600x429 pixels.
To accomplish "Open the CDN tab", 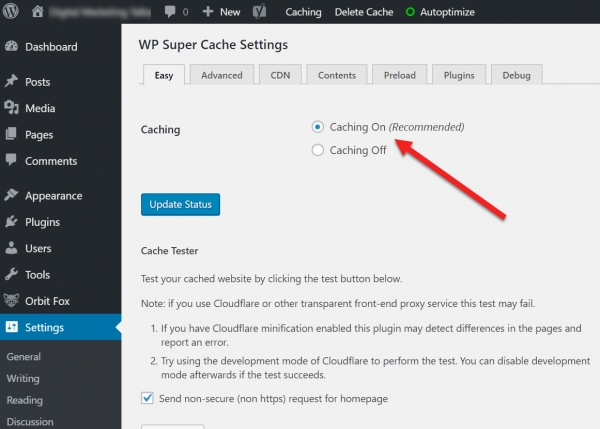I will [x=280, y=75].
